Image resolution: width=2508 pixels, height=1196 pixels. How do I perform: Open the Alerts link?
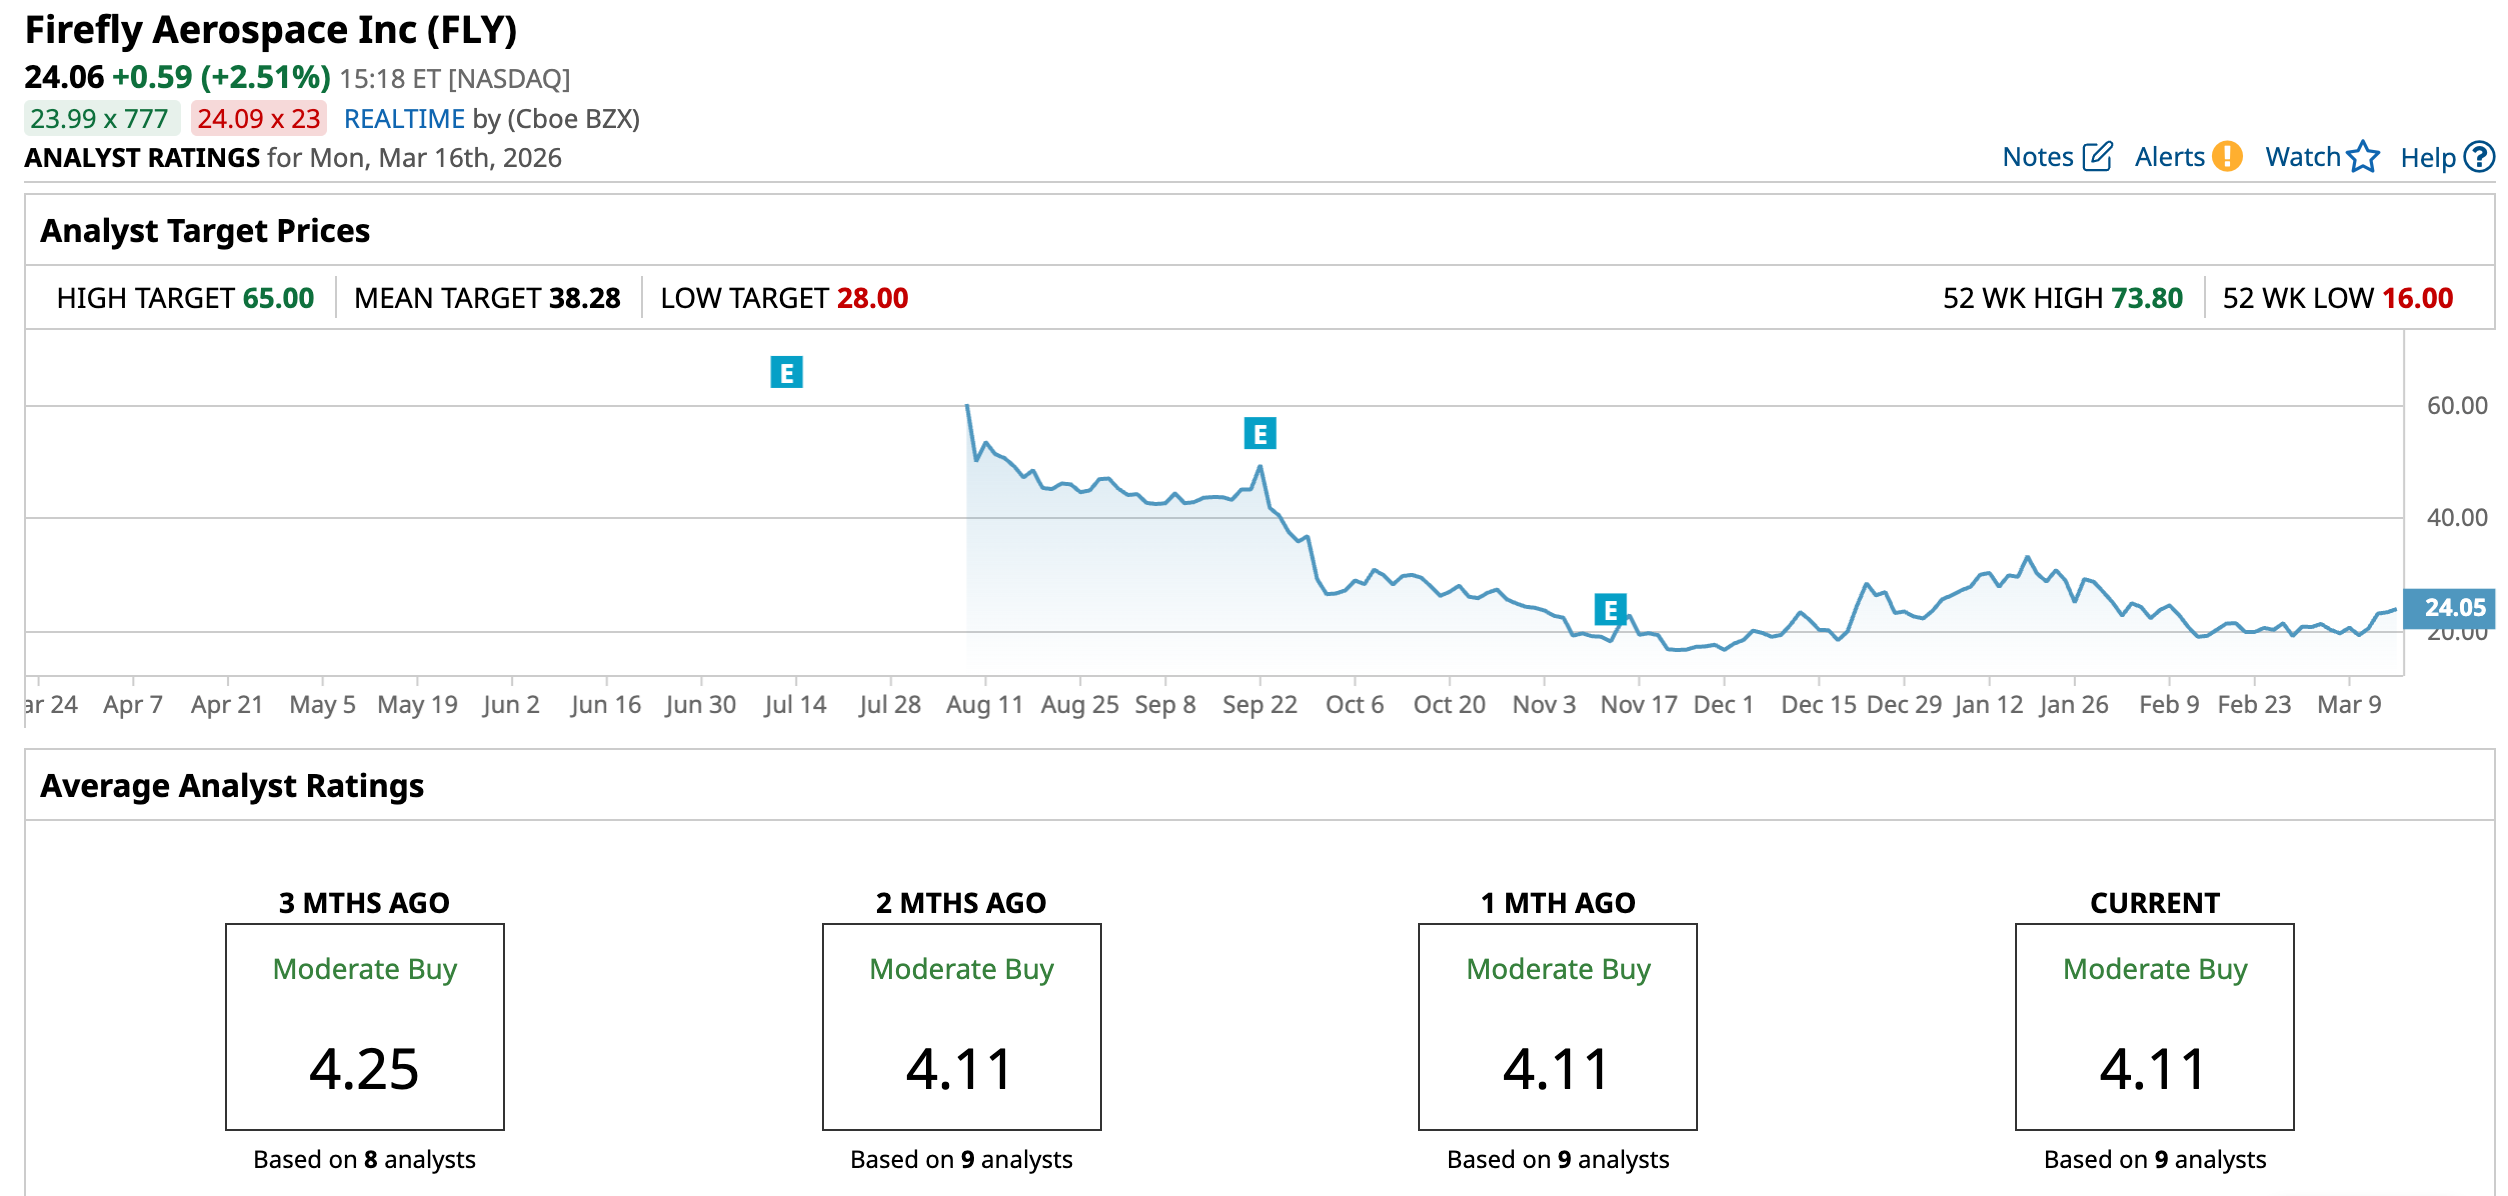point(2169,157)
